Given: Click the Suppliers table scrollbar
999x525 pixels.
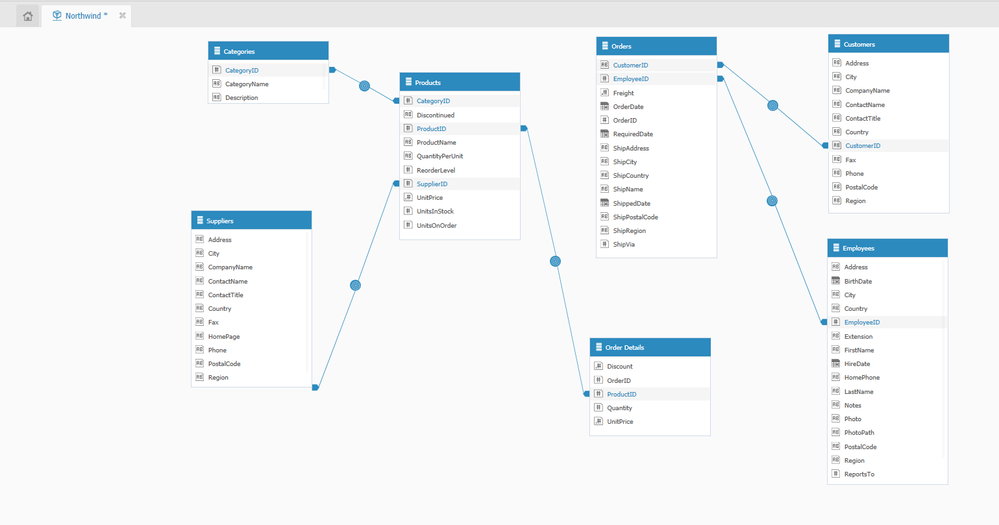Looking at the screenshot, I should (308, 303).
